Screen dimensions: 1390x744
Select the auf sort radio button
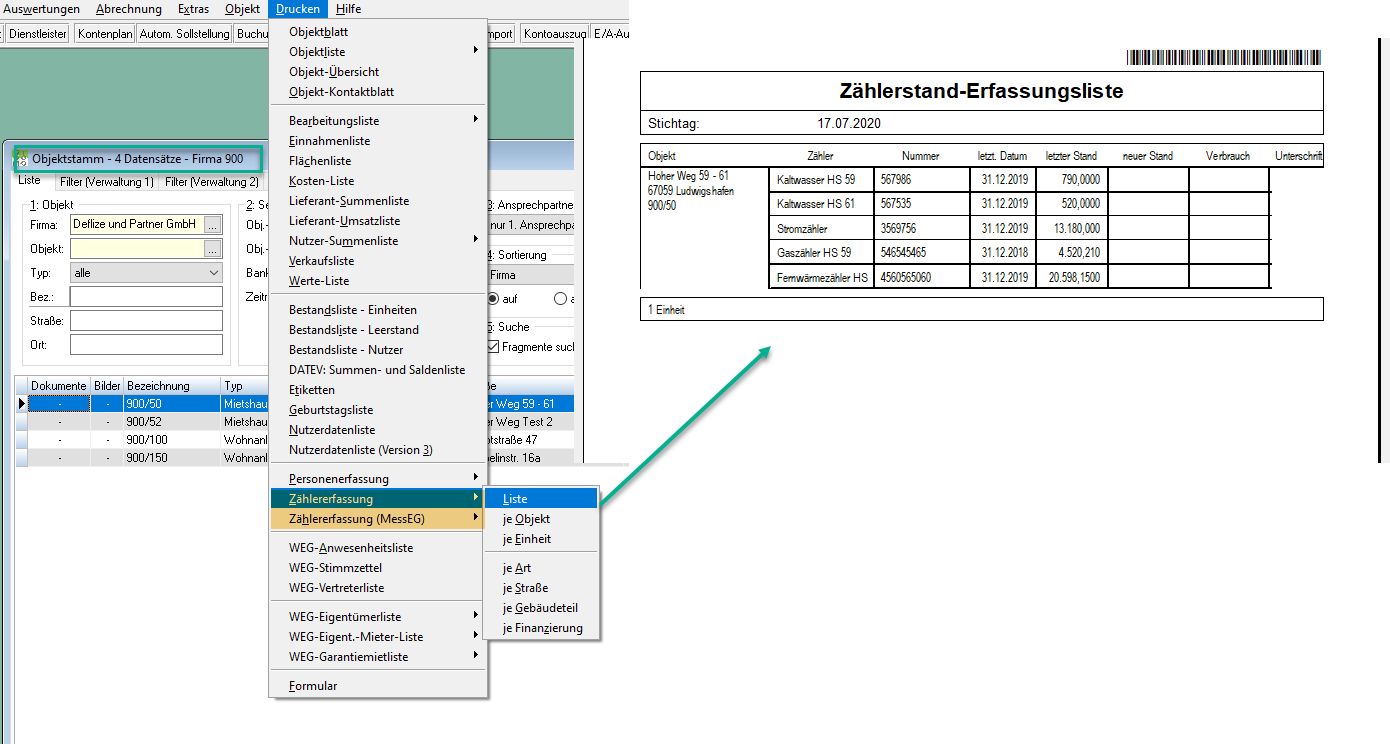click(x=493, y=298)
